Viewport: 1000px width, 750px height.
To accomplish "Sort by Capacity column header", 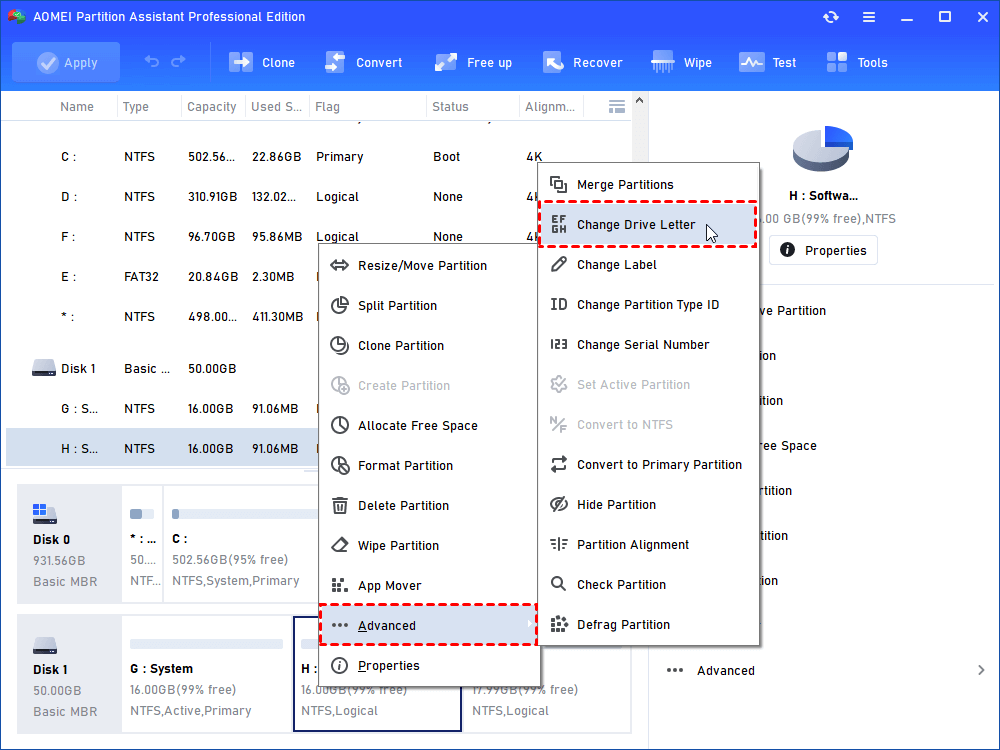I will click(x=212, y=107).
